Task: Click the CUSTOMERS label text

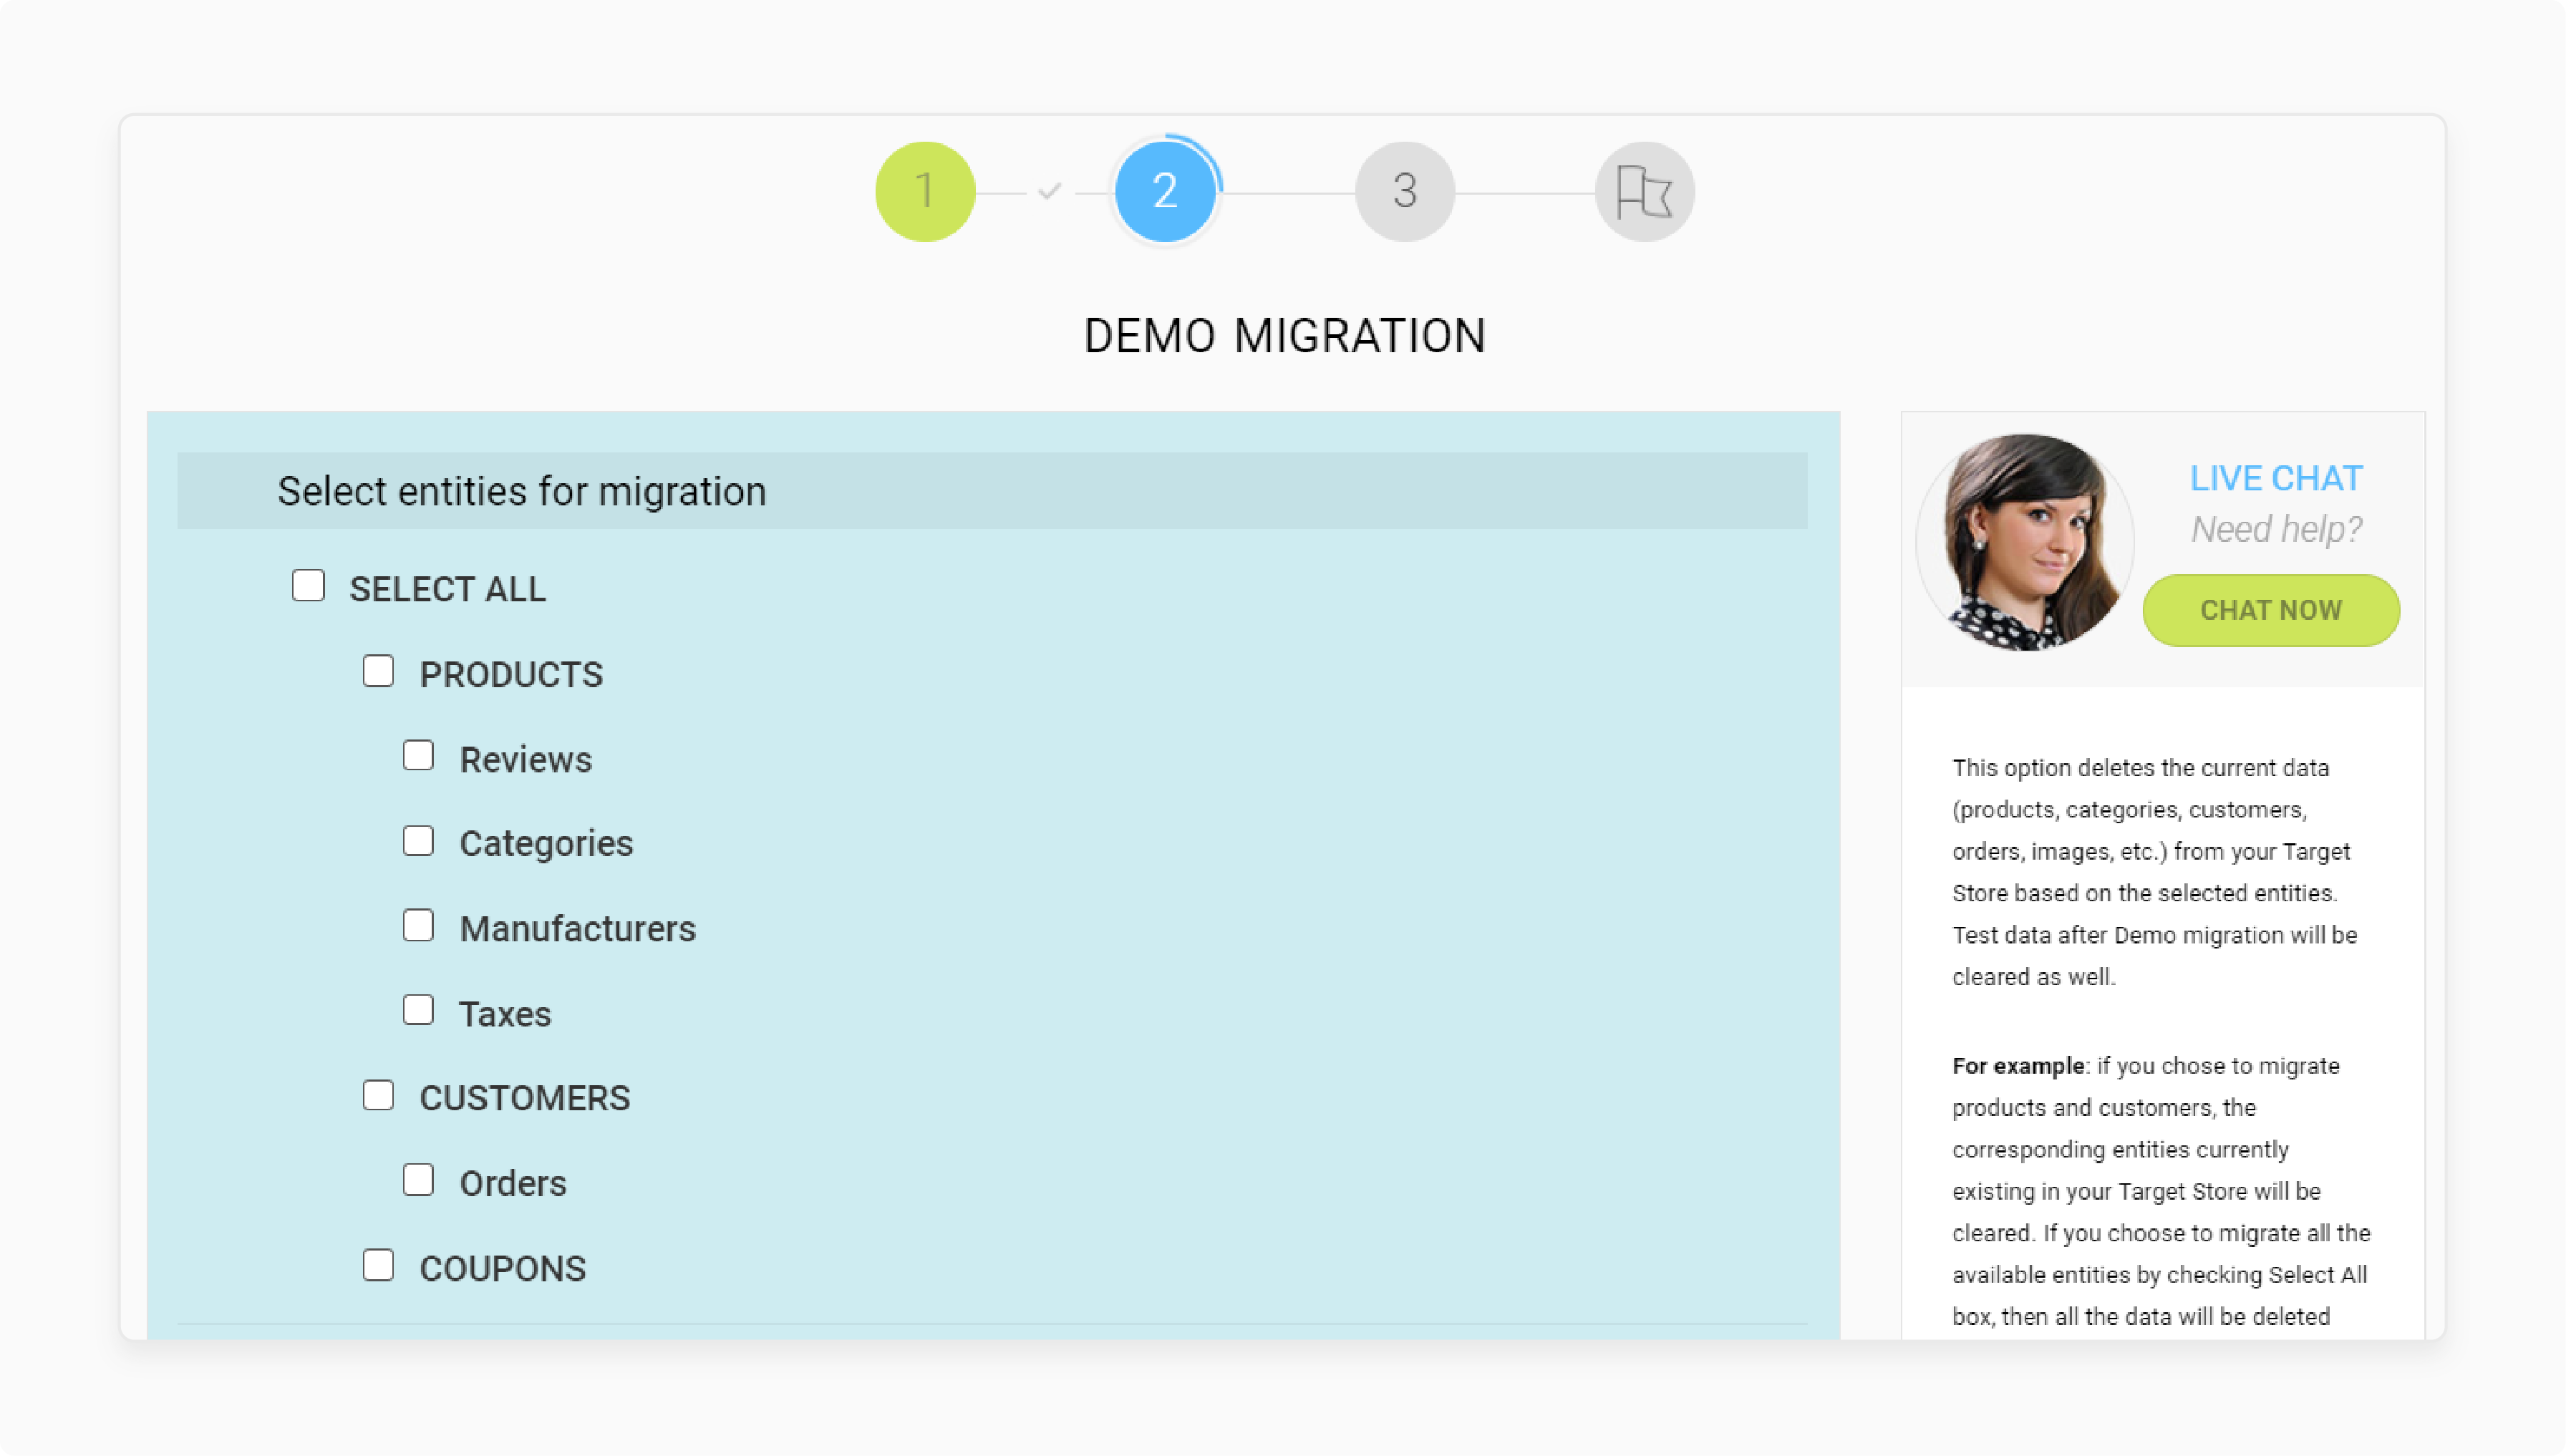Action: [524, 1098]
